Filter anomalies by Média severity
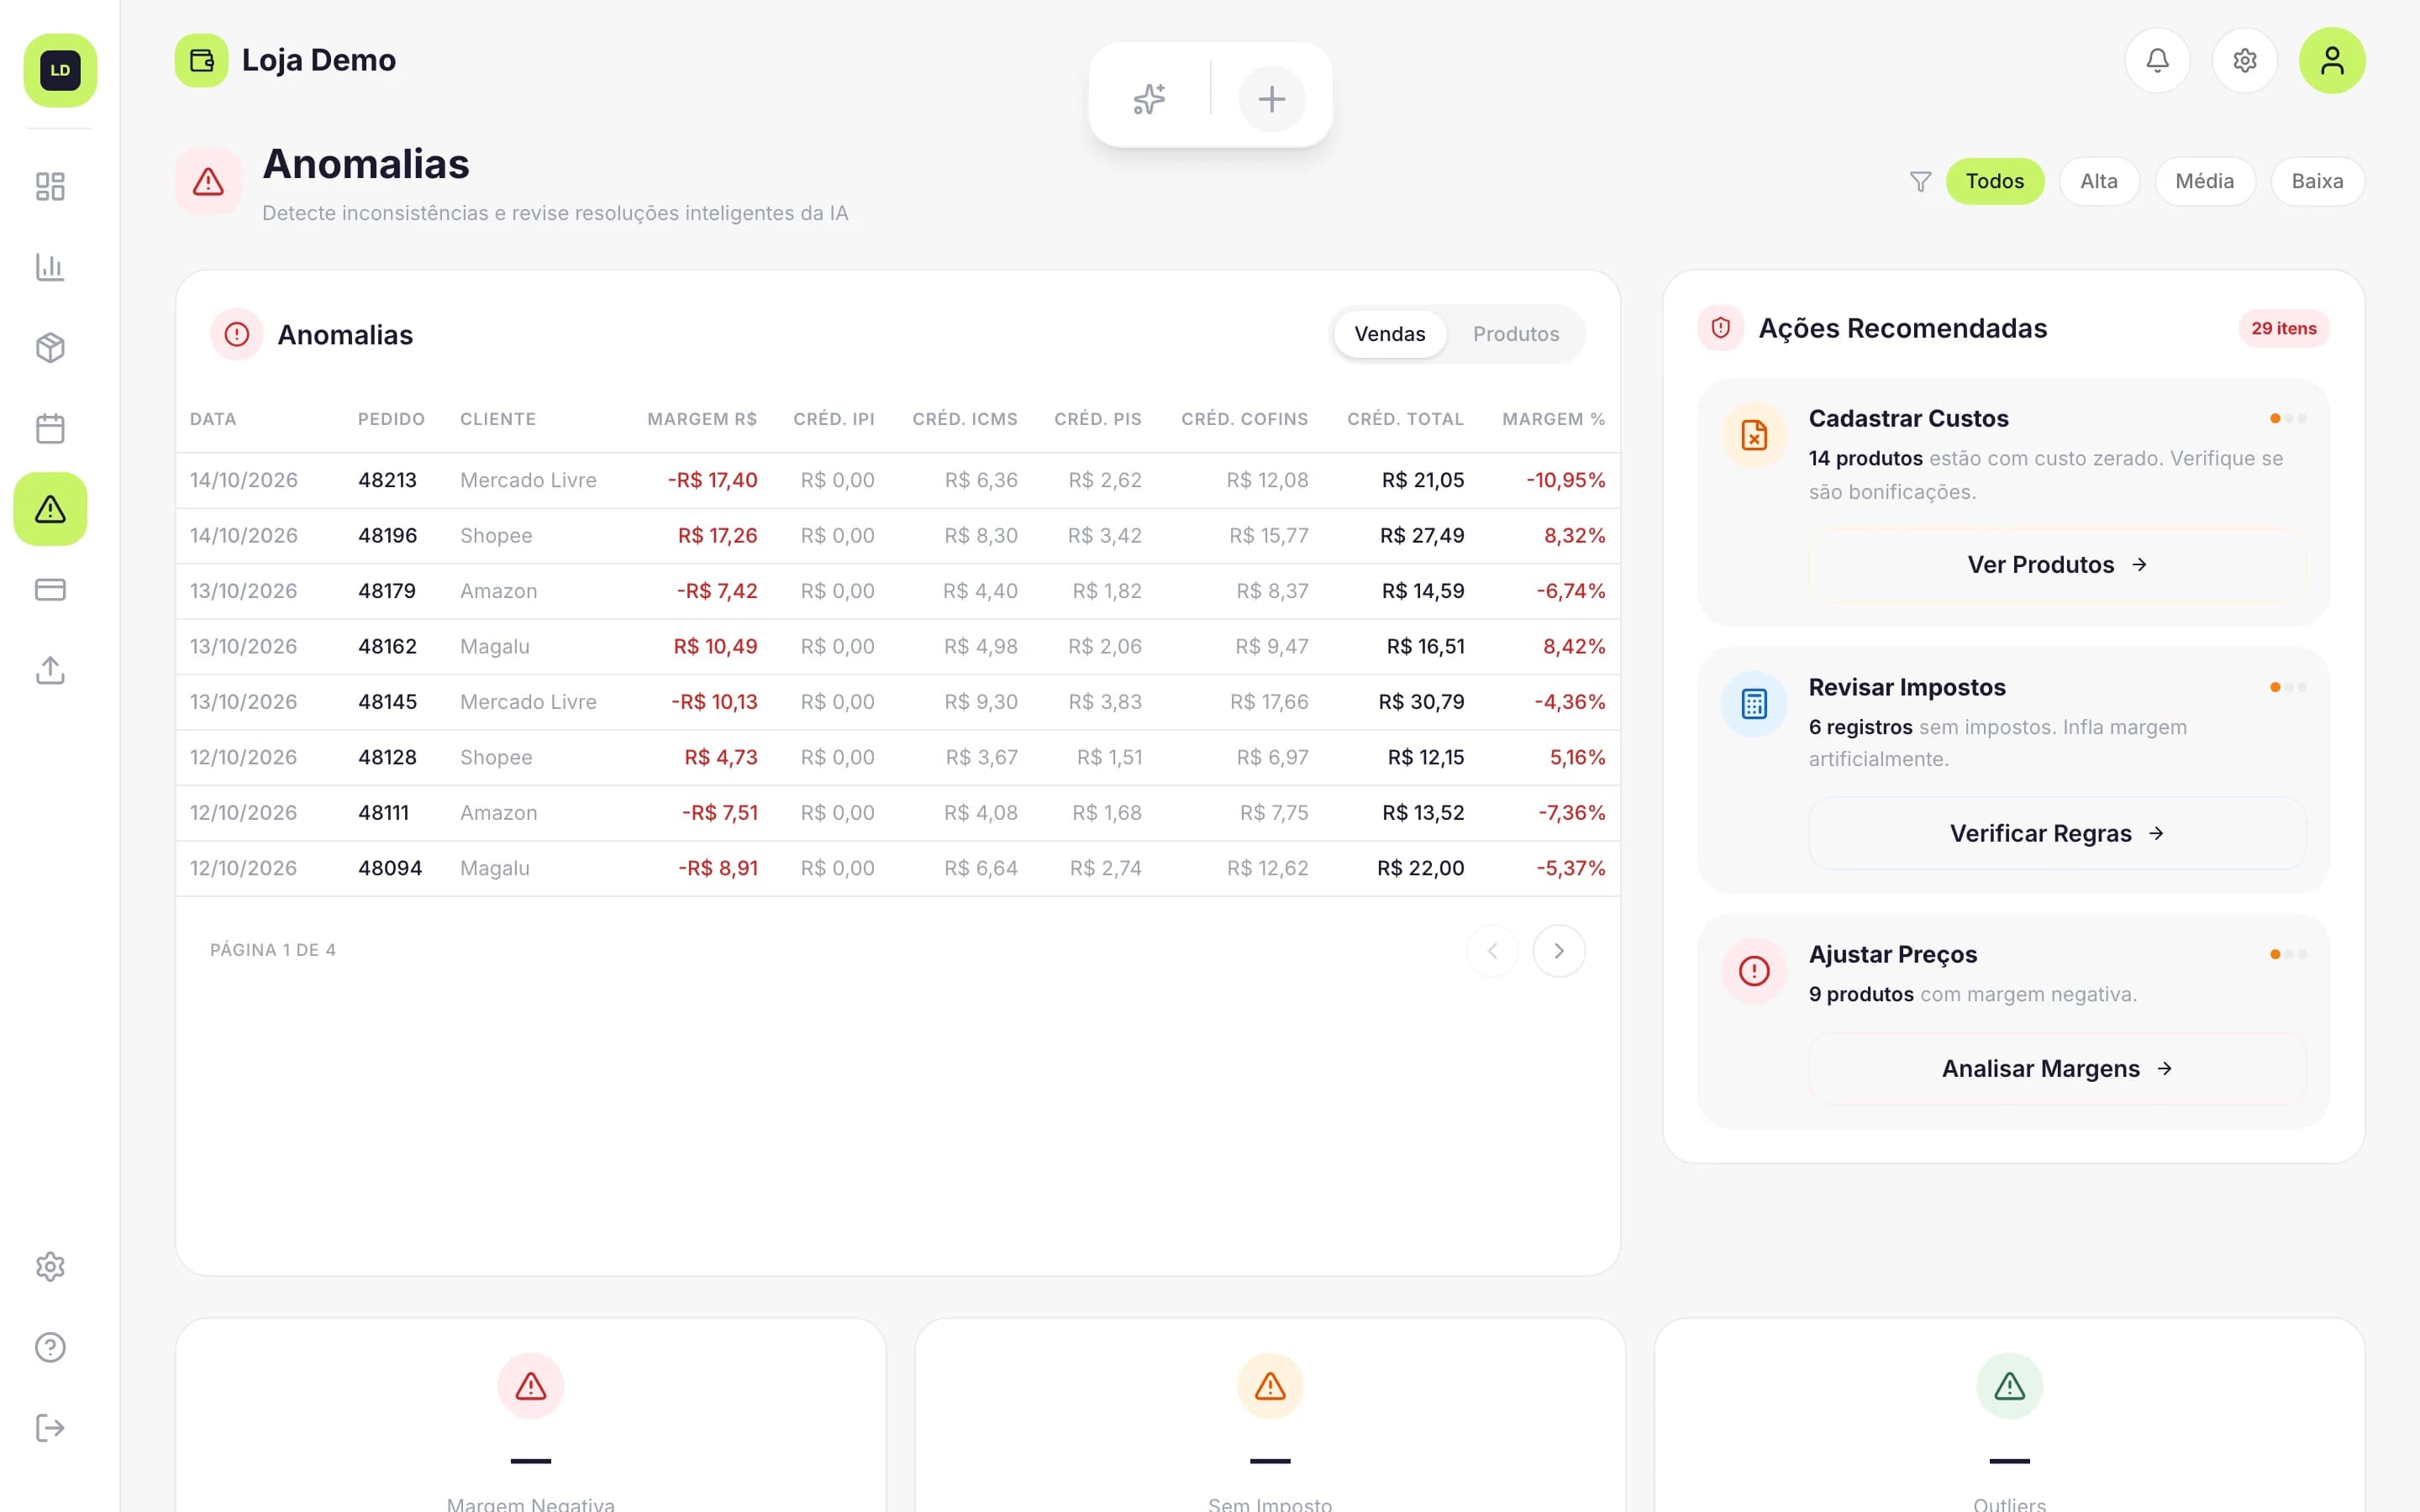This screenshot has width=2420, height=1512. 2204,181
